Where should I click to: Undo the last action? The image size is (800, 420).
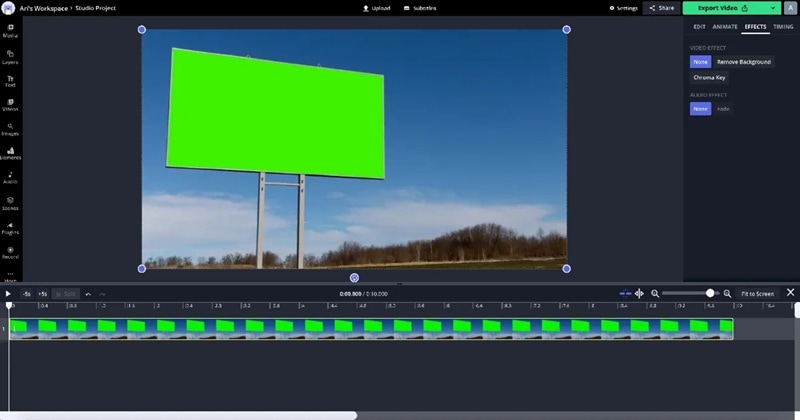point(88,294)
